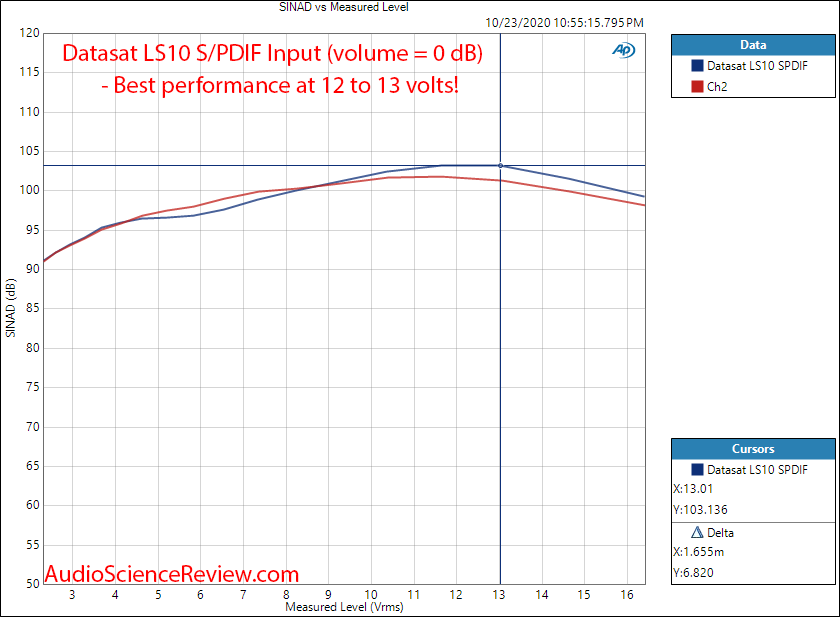Screen dimensions: 840x617
Task: Click the graph title SINAD vs Measured Level
Action: pyautogui.click(x=343, y=7)
